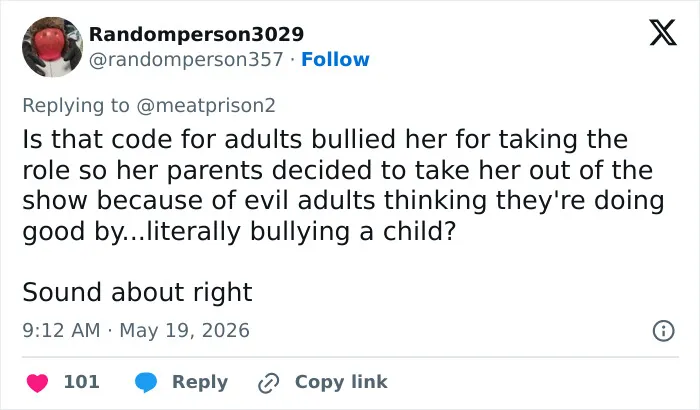Follow the user via the Follow link
Image resolution: width=700 pixels, height=410 pixels.
pyautogui.click(x=335, y=59)
